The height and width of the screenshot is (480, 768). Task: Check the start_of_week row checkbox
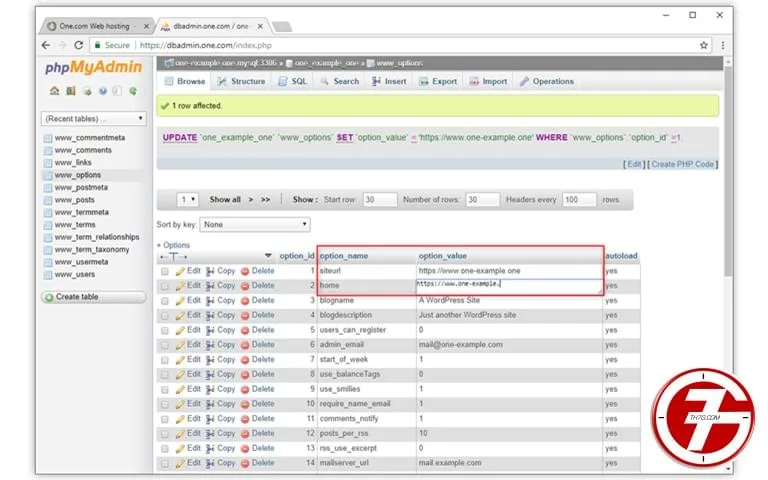[x=165, y=360]
